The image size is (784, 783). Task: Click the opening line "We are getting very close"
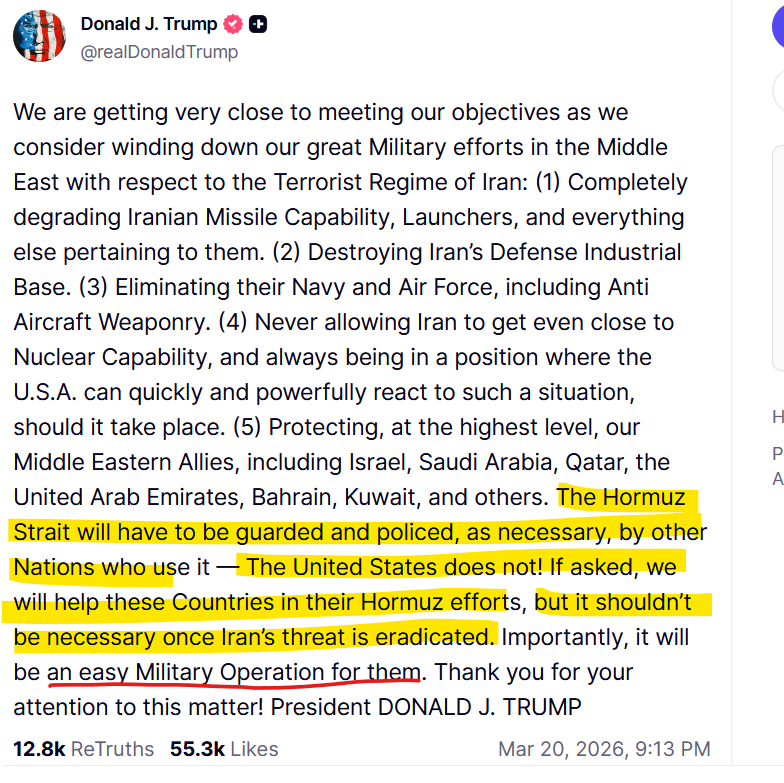click(x=140, y=112)
